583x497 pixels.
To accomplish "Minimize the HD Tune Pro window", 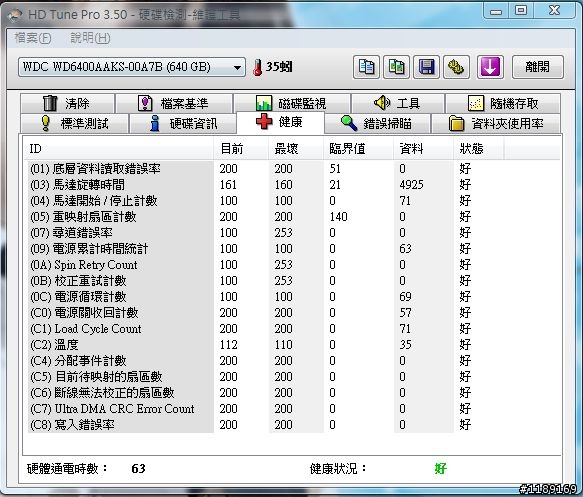I will [x=496, y=11].
